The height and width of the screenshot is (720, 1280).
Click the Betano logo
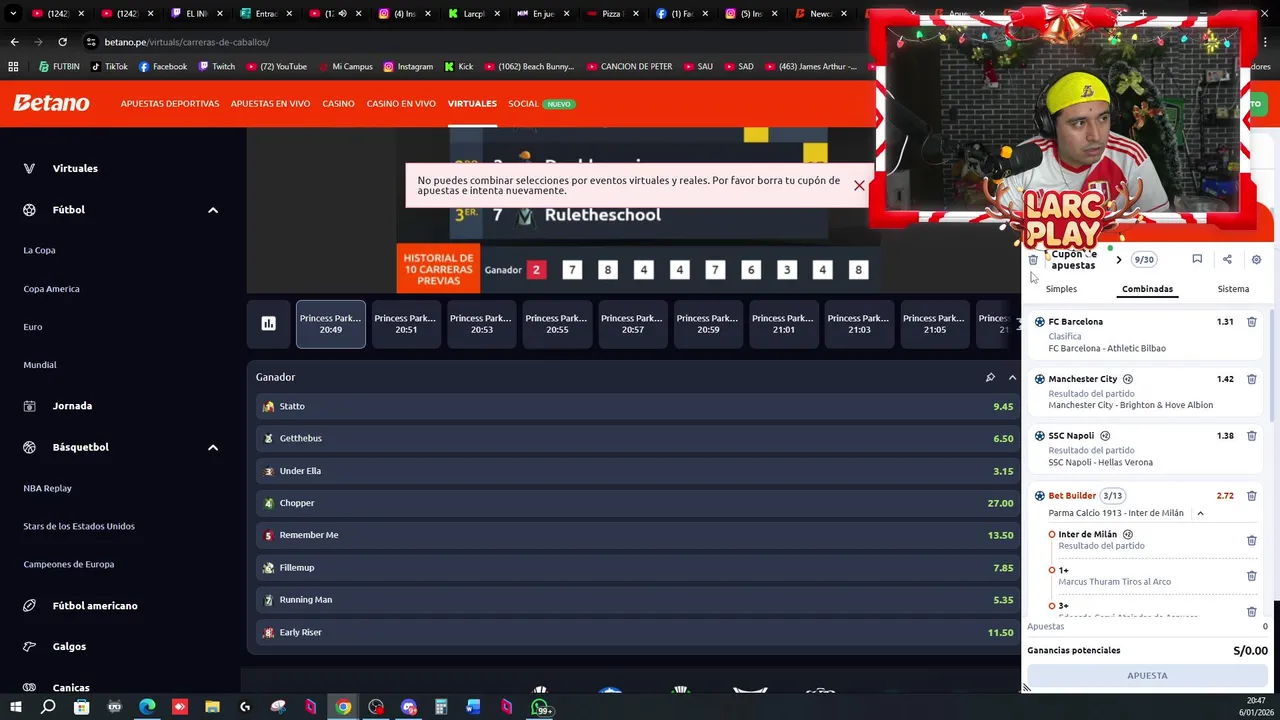coord(51,103)
